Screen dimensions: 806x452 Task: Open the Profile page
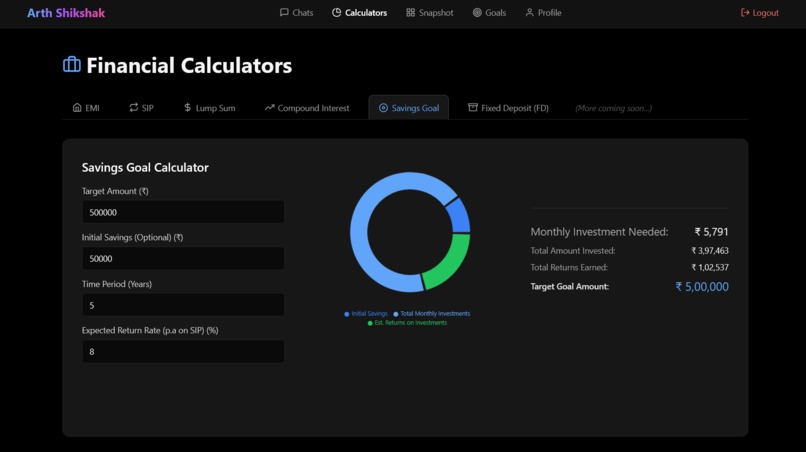point(543,12)
